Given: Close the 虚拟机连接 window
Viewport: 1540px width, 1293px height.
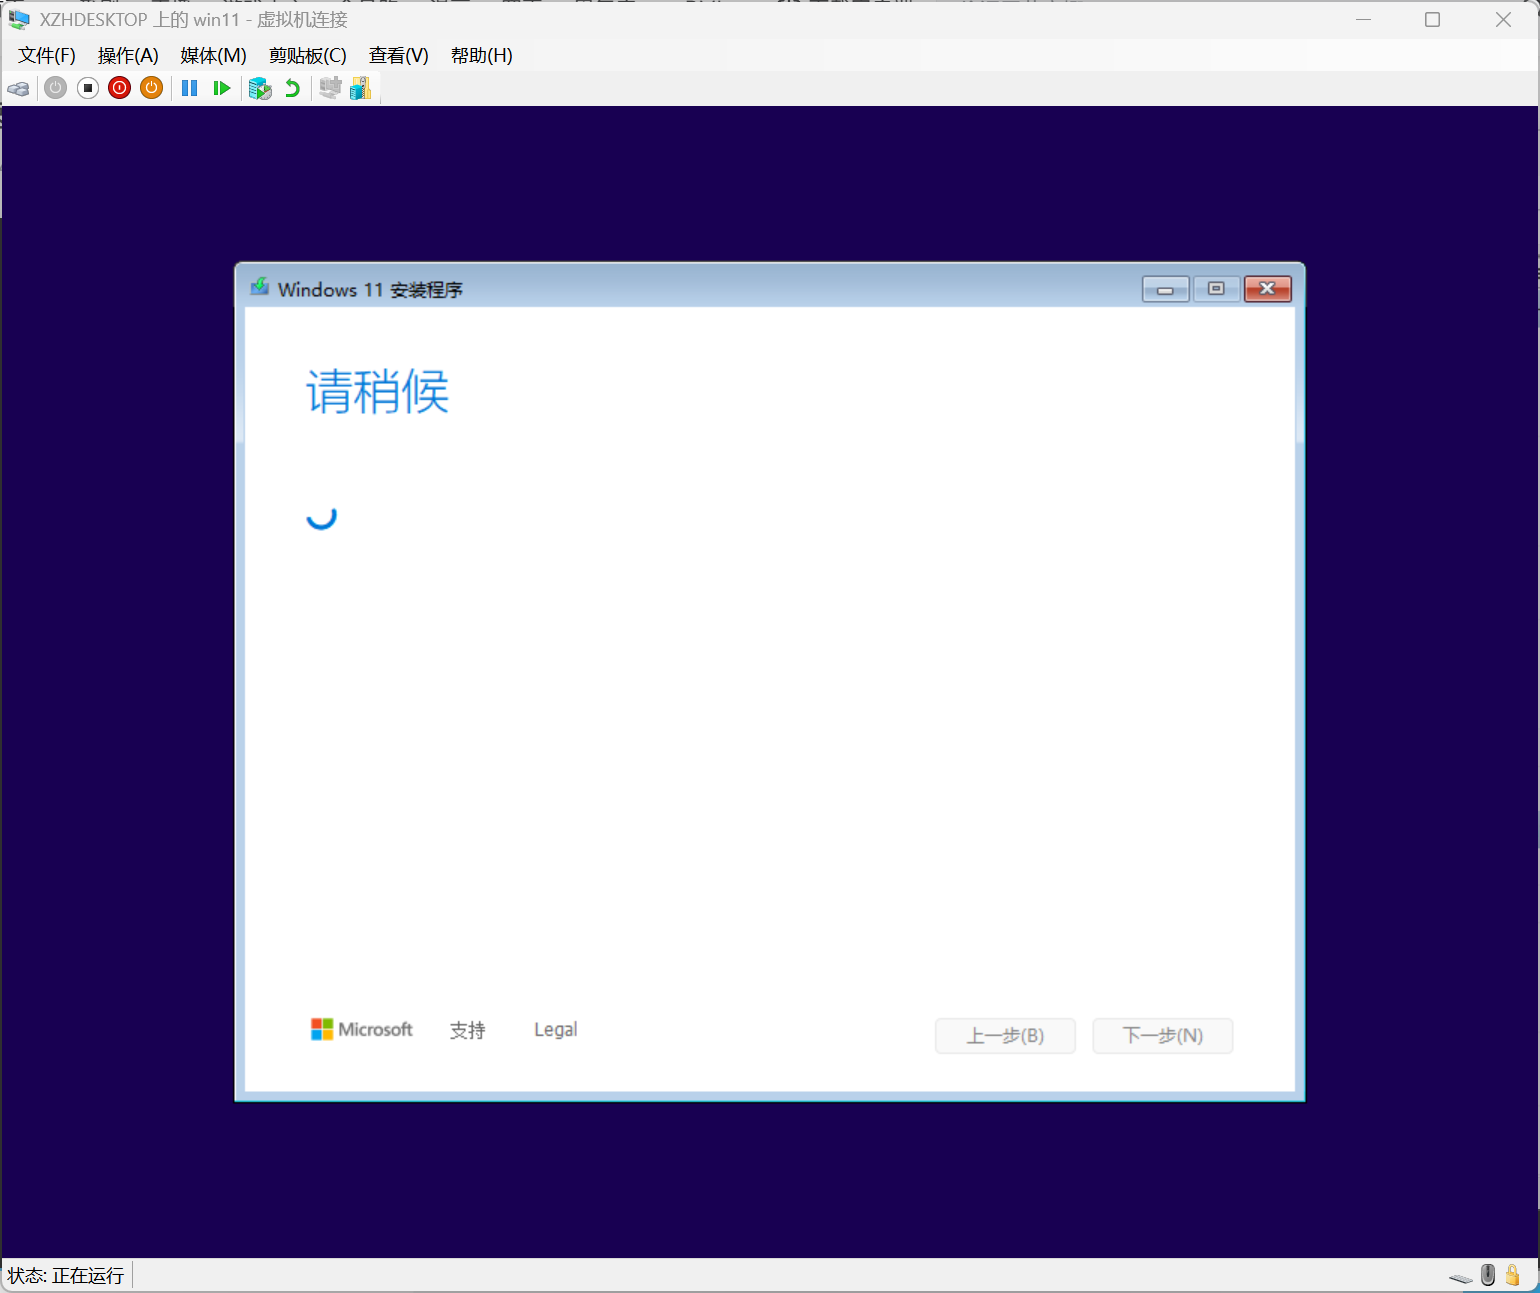Looking at the screenshot, I should click(x=1503, y=20).
